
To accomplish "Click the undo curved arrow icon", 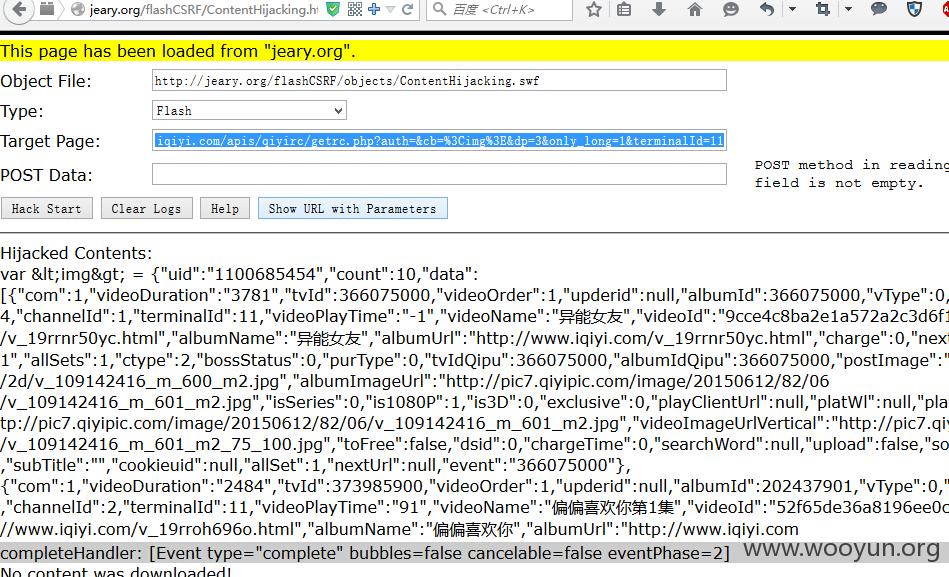I will pos(767,9).
